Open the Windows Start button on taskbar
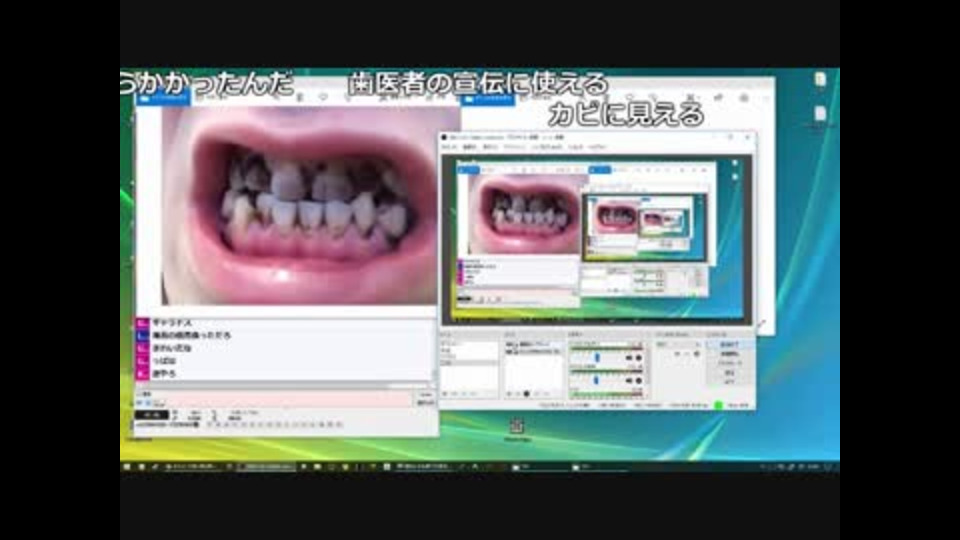960x540 pixels. tap(127, 467)
